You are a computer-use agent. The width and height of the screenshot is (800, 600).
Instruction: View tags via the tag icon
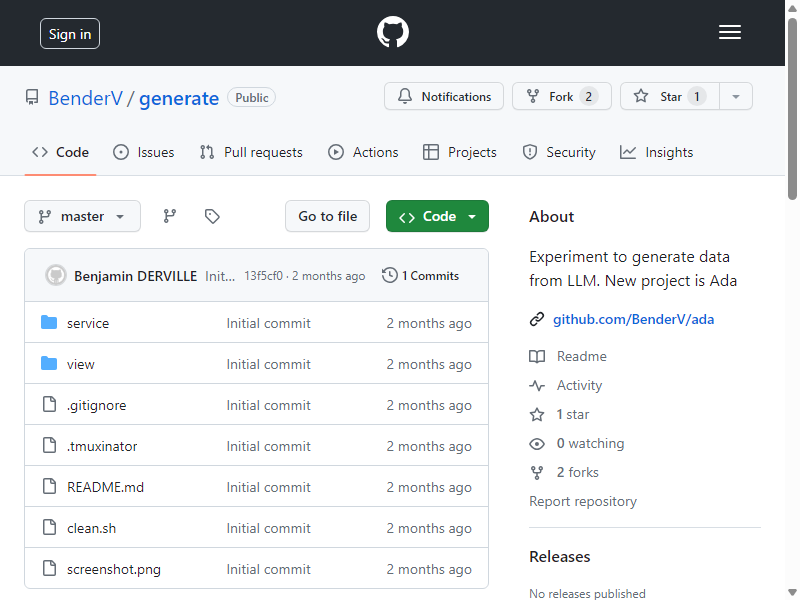[212, 216]
